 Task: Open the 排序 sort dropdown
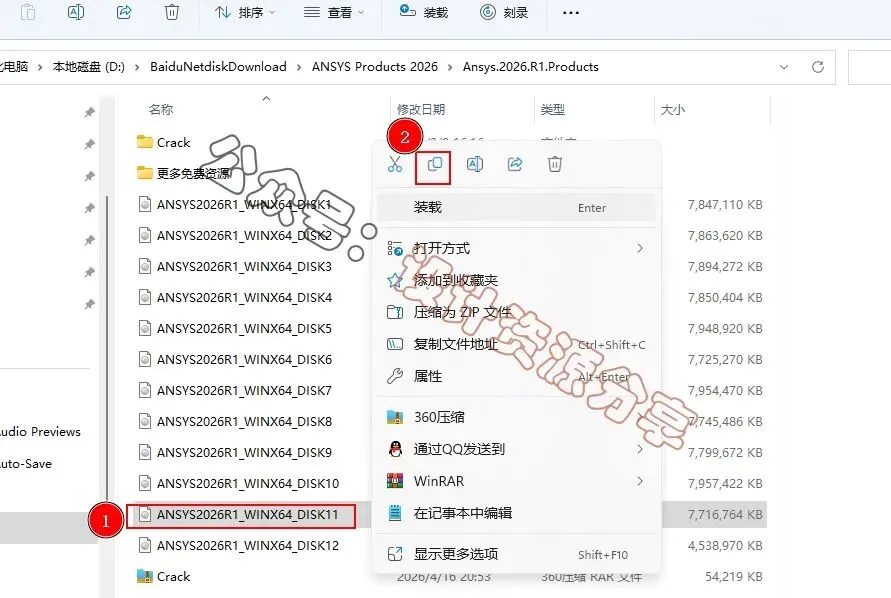245,12
